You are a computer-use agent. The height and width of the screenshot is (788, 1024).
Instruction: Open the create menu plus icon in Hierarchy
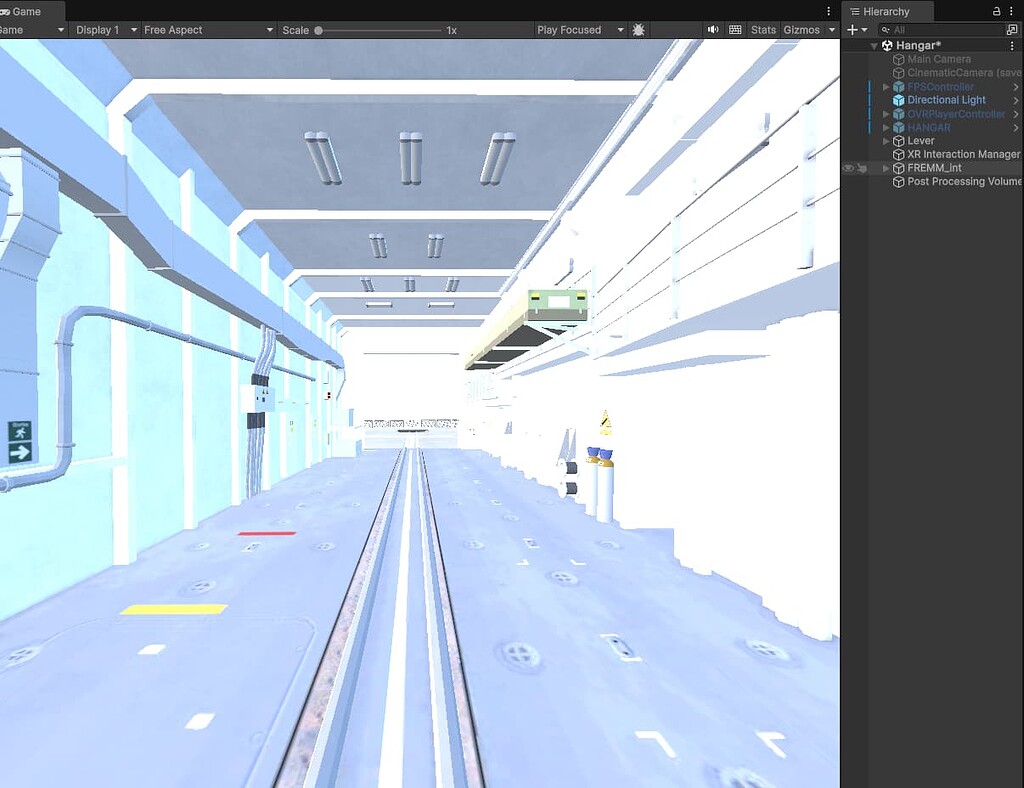851,30
